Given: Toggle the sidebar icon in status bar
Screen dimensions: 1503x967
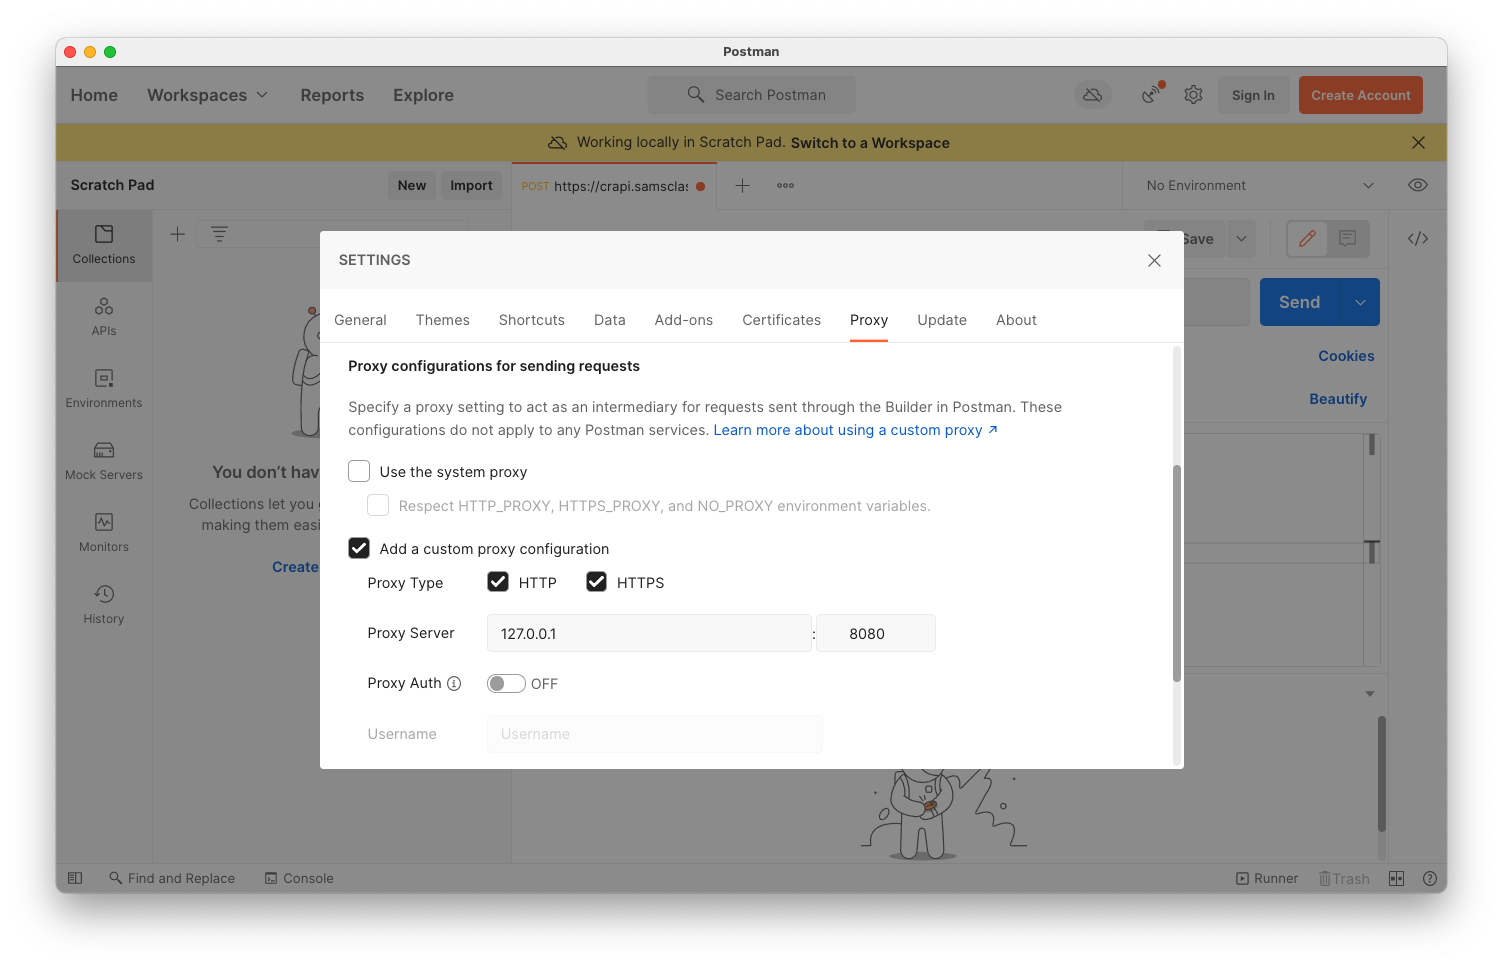Looking at the screenshot, I should coord(75,878).
